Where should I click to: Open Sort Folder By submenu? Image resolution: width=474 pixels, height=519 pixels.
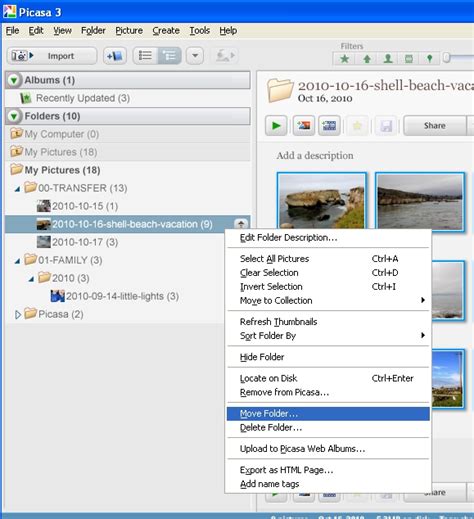[x=328, y=336]
